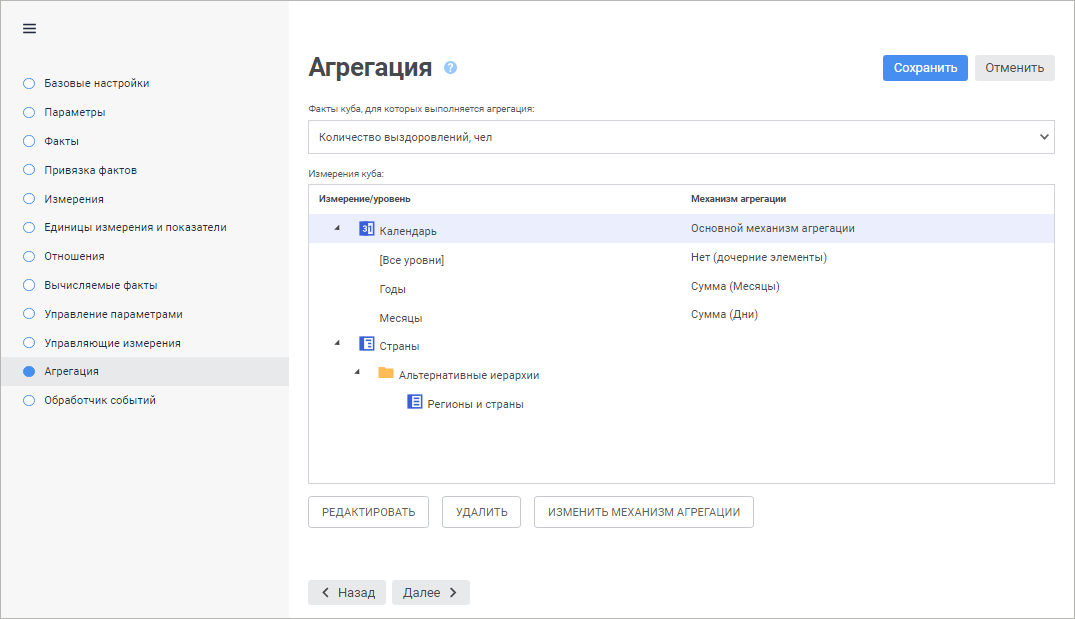Go to the Измерения section
The height and width of the screenshot is (619, 1075).
74,199
